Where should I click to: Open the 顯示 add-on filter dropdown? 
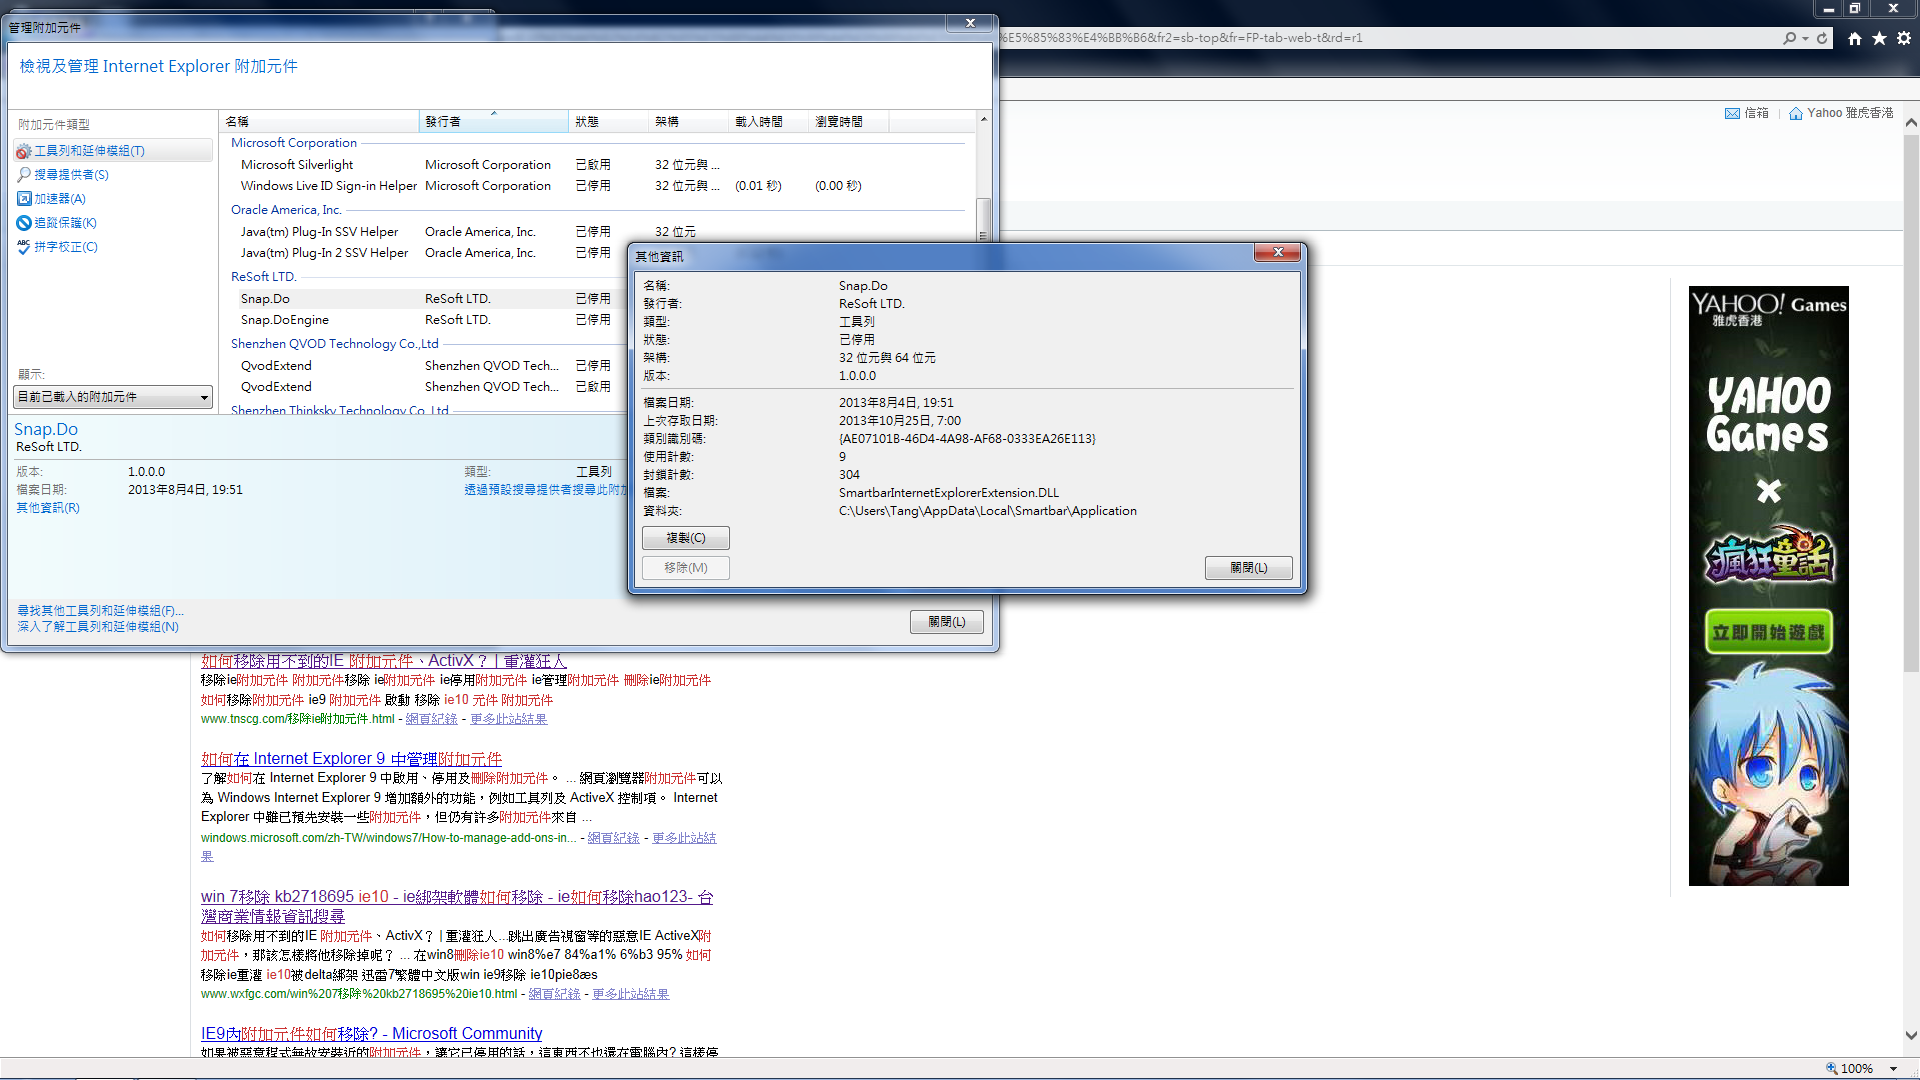[113, 397]
